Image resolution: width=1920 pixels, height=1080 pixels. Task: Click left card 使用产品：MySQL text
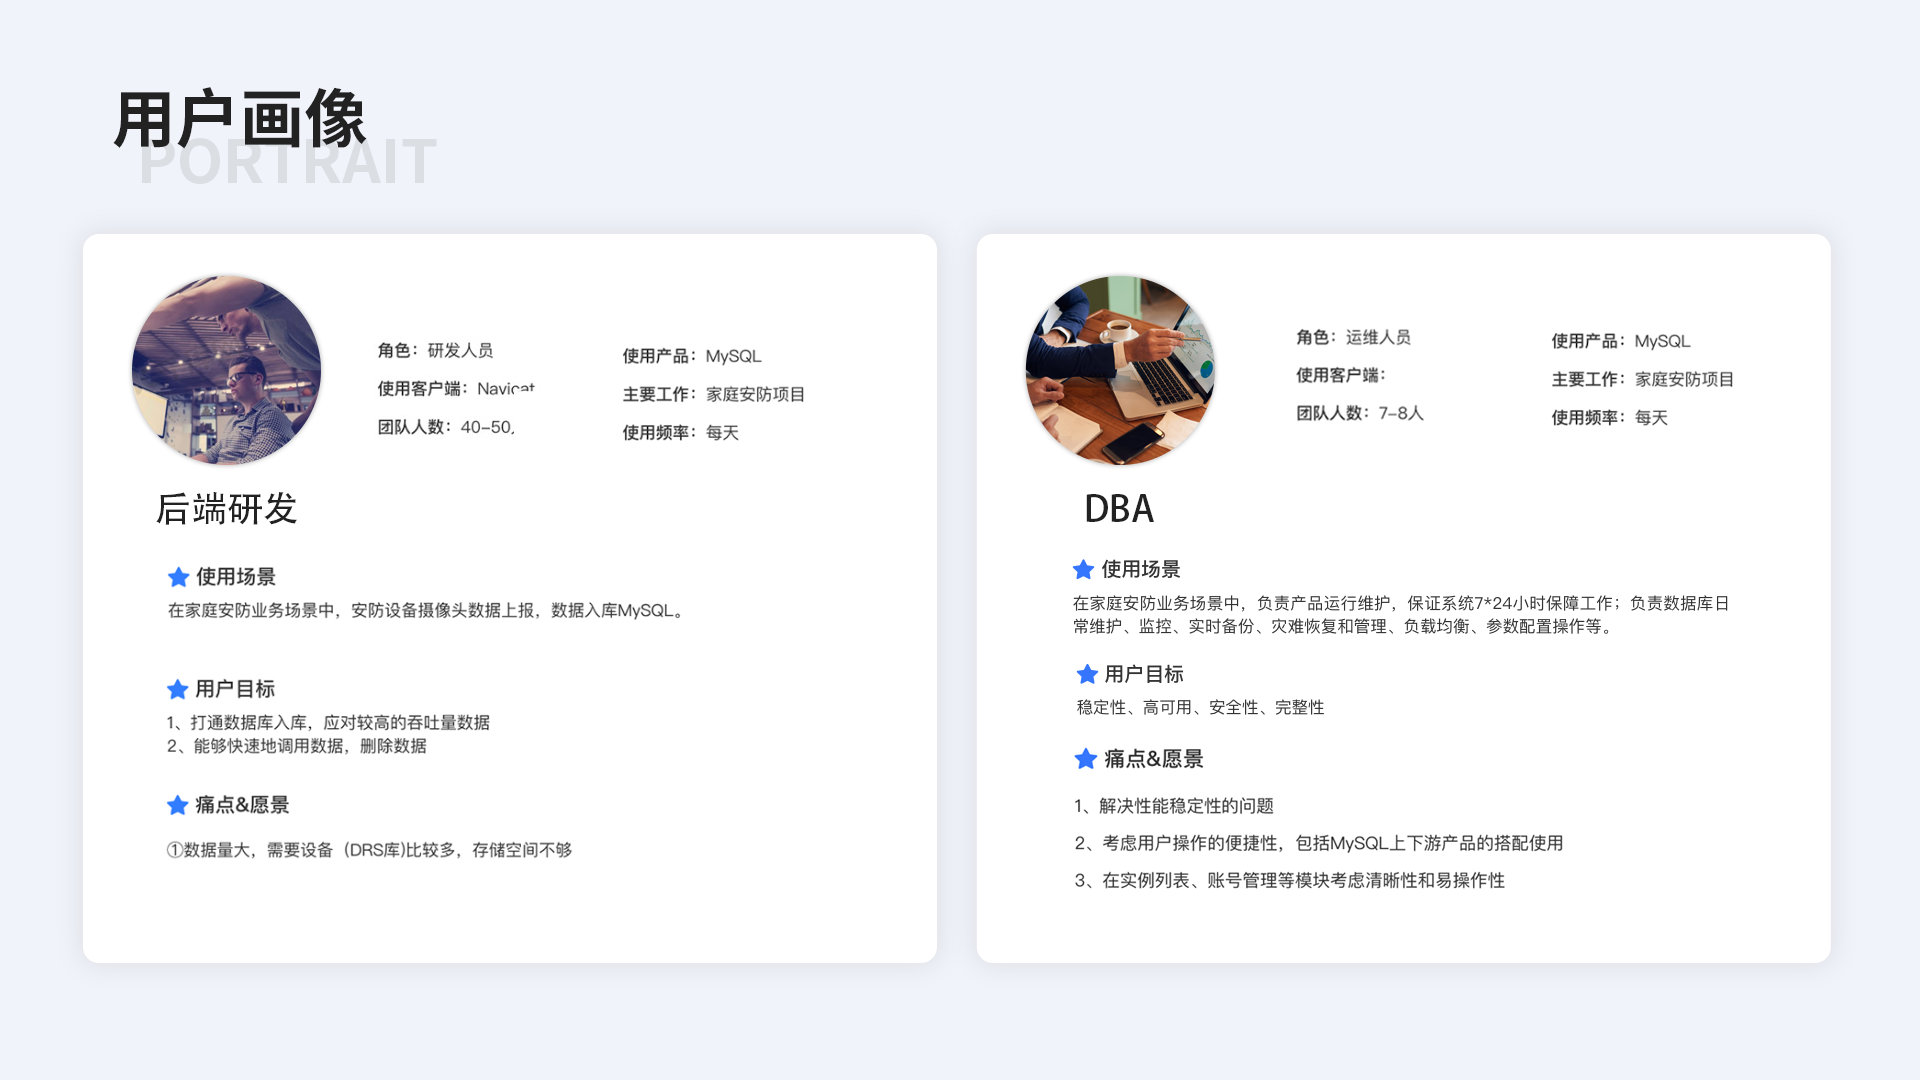click(x=691, y=356)
